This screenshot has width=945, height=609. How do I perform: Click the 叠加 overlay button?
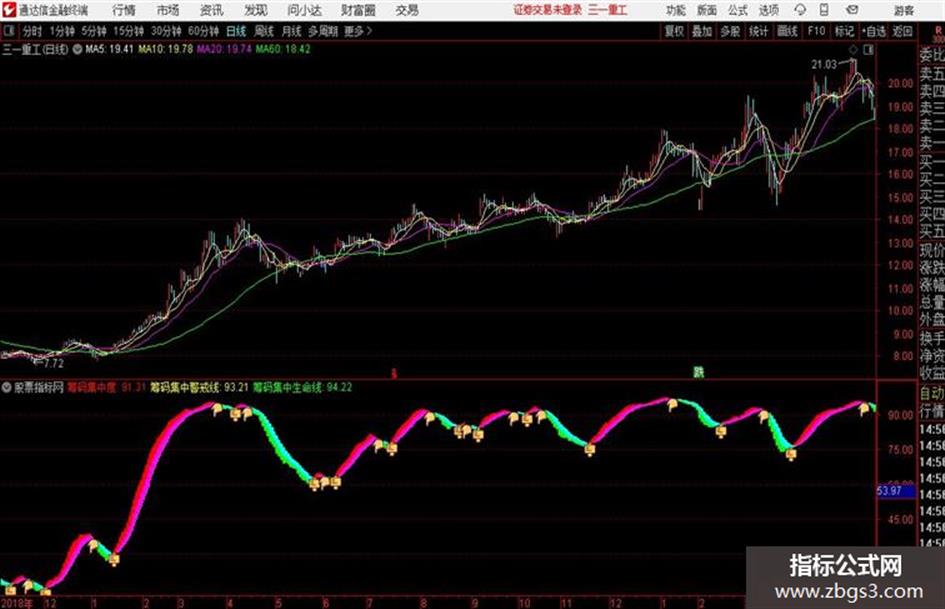click(702, 31)
